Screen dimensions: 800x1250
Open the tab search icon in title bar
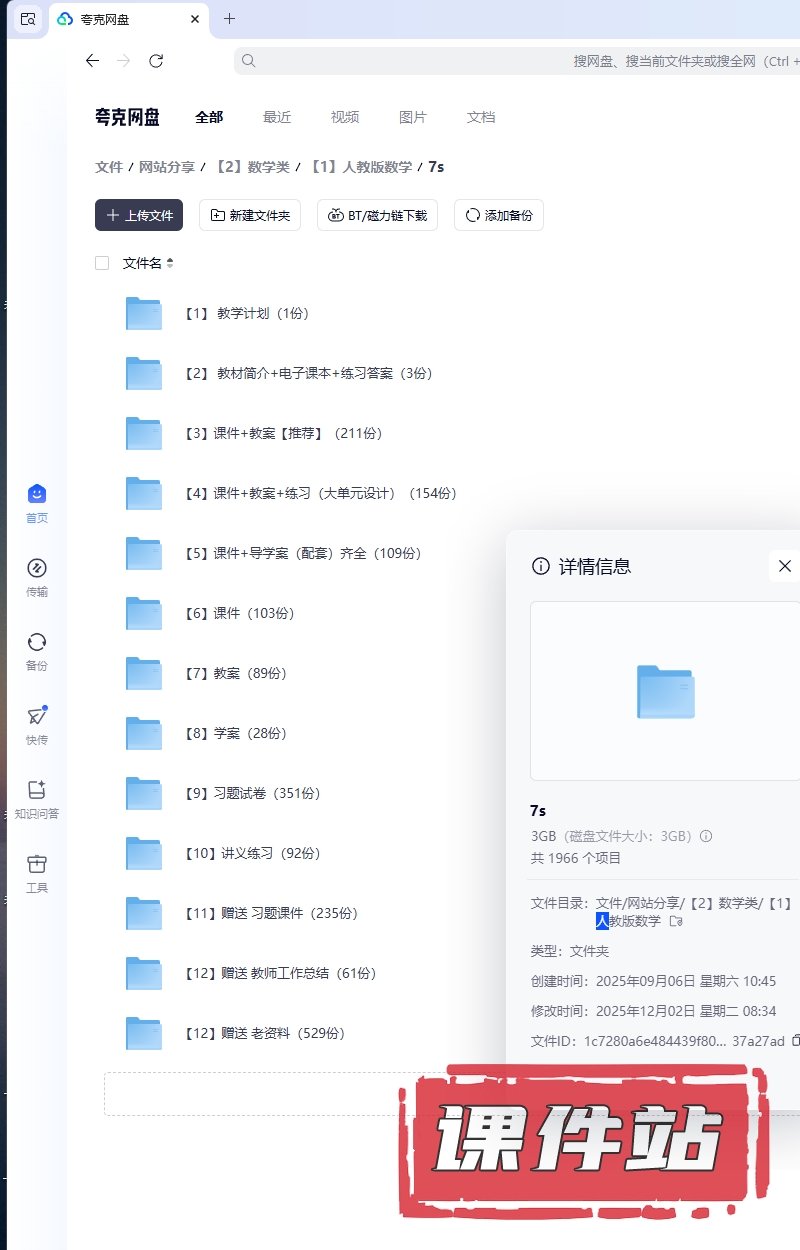(28, 19)
